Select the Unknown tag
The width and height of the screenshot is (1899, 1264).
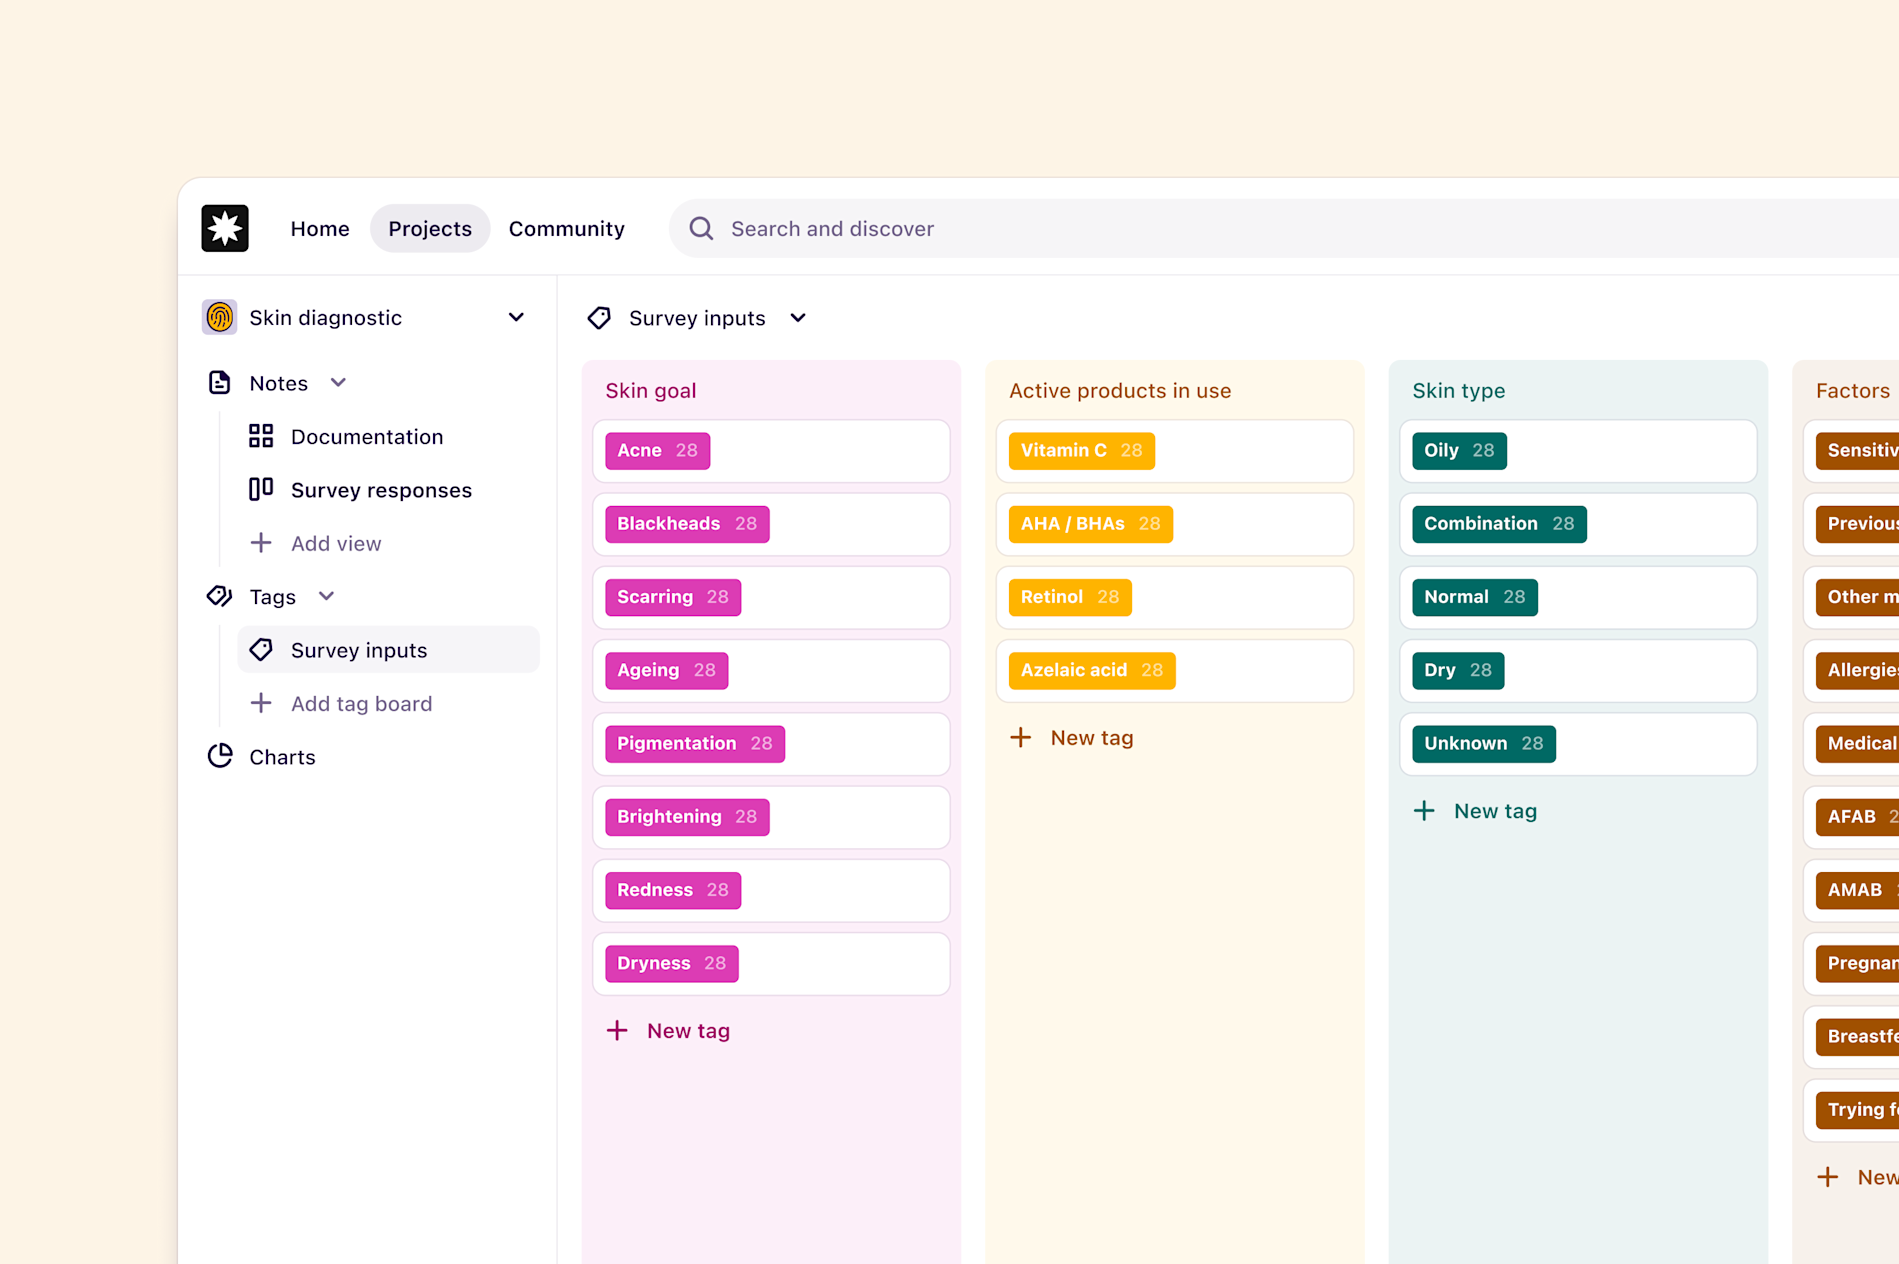(1484, 744)
